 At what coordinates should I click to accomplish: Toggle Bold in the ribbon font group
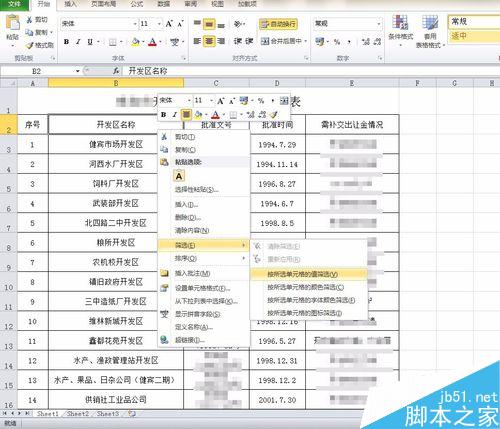pos(67,42)
